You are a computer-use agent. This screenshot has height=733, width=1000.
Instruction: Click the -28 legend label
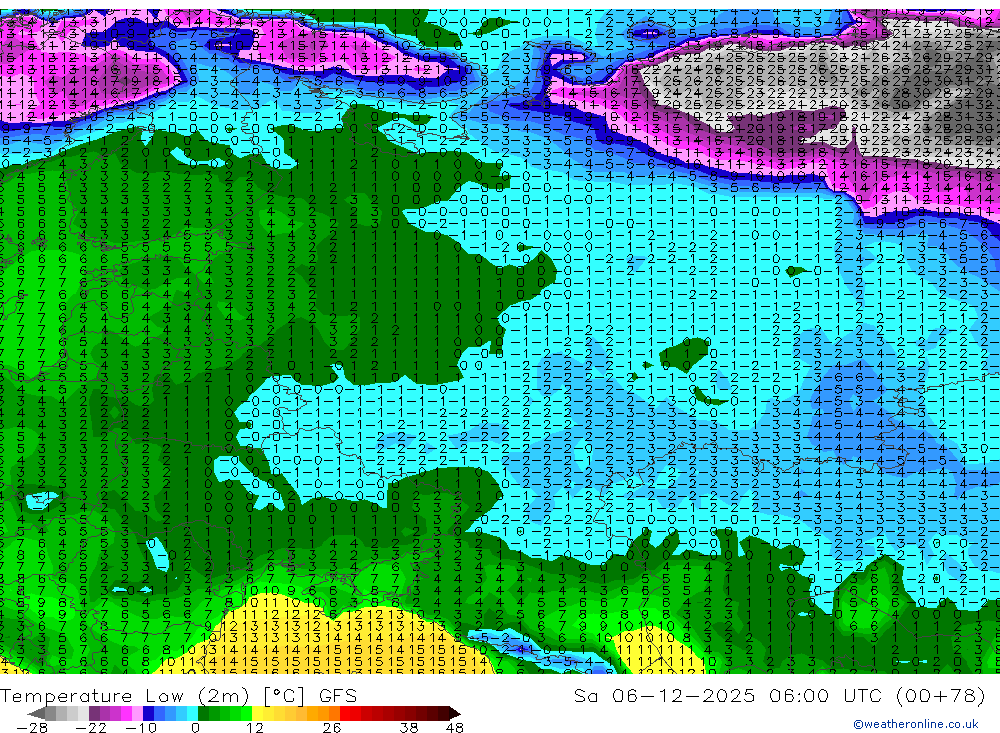tap(32, 728)
